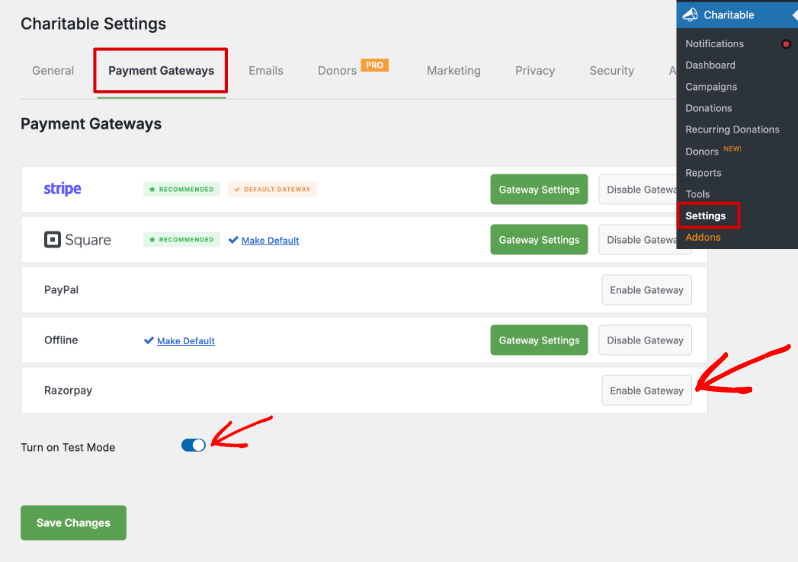
Task: Open Notifications in Charitable menu
Action: tap(714, 44)
